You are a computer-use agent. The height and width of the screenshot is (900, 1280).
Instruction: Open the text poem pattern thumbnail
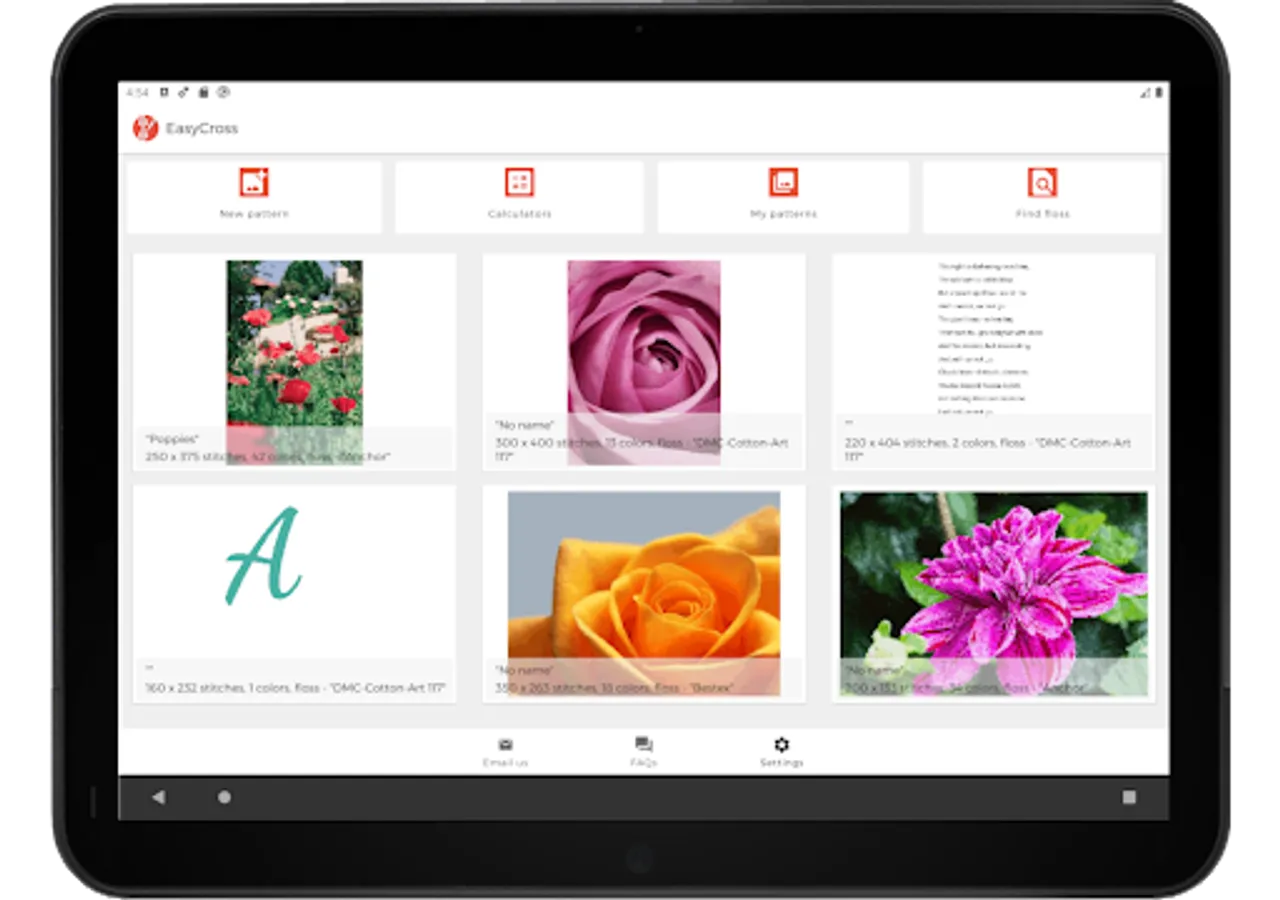pyautogui.click(x=993, y=340)
